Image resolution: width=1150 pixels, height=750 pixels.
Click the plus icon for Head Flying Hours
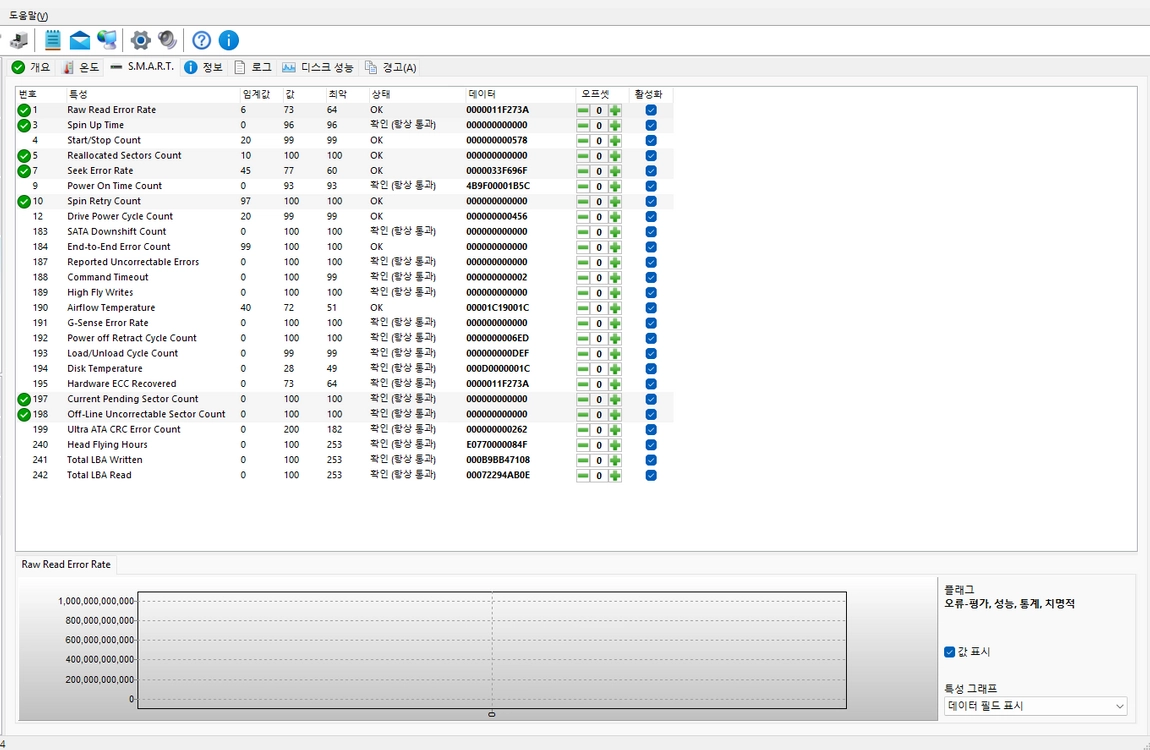[615, 445]
